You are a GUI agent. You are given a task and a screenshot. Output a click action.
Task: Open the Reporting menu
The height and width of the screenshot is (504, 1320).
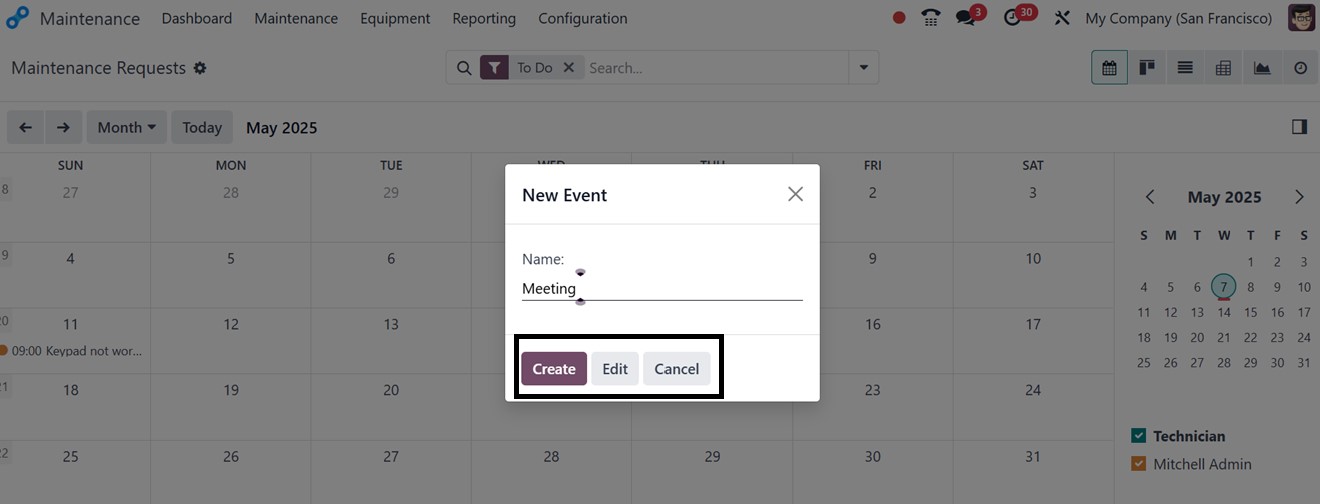484,18
